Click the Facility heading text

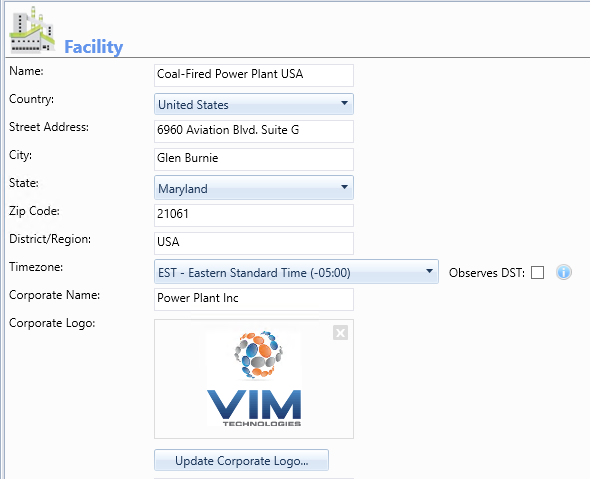(93, 47)
